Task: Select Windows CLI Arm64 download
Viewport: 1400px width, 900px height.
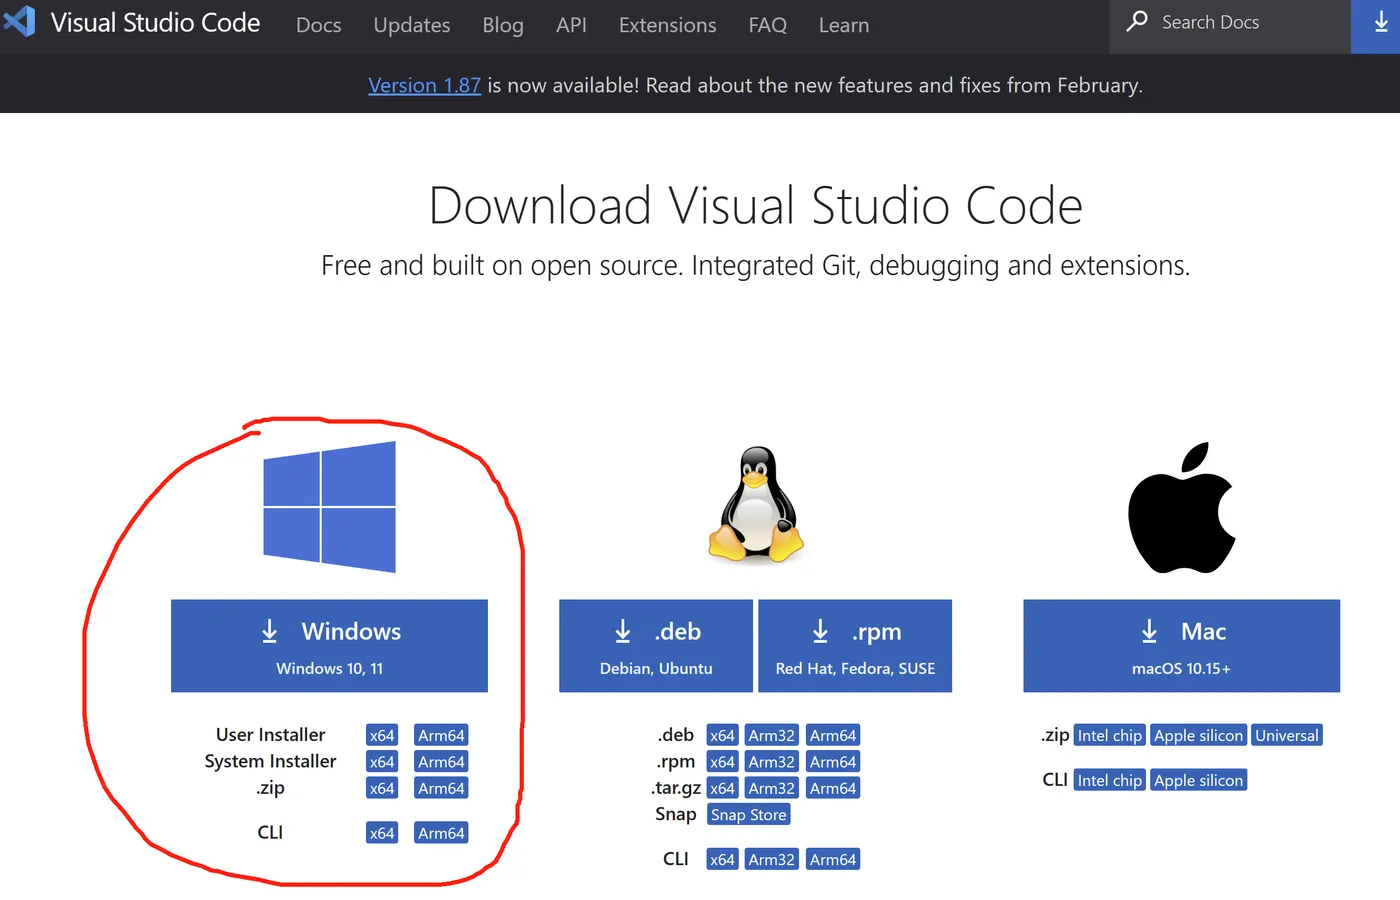Action: point(441,833)
